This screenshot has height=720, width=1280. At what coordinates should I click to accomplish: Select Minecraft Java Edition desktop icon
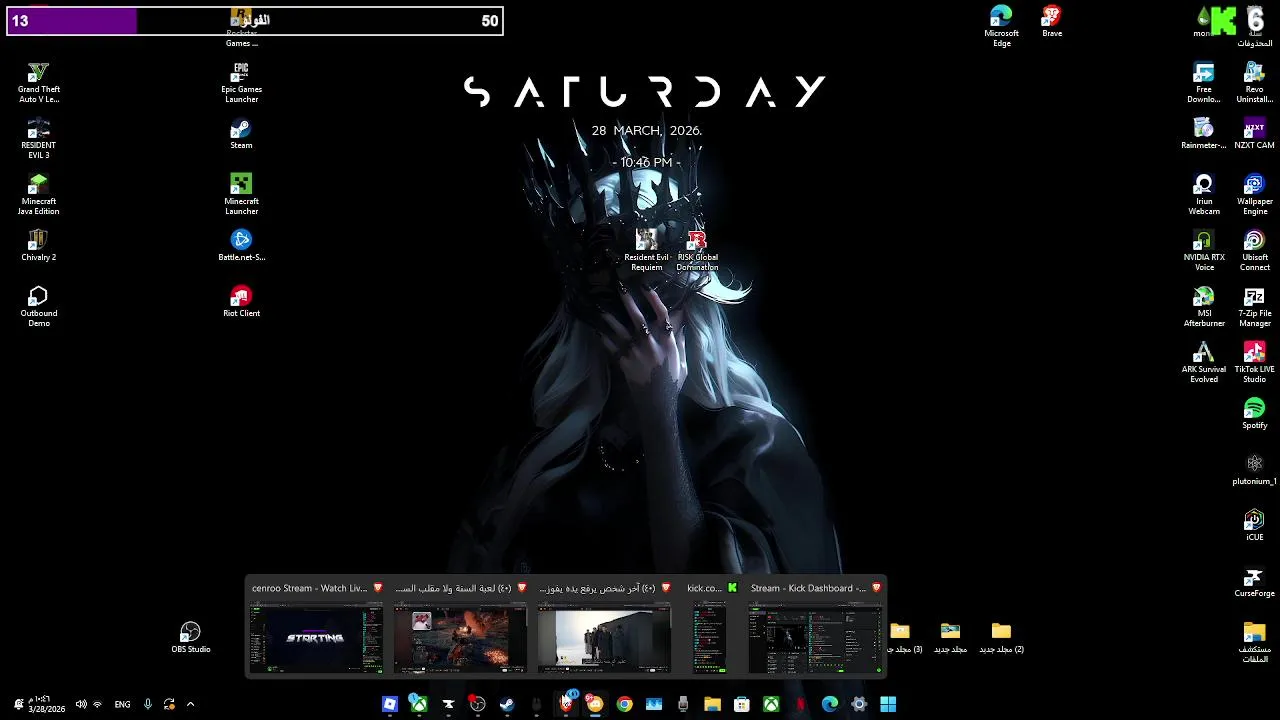point(38,195)
